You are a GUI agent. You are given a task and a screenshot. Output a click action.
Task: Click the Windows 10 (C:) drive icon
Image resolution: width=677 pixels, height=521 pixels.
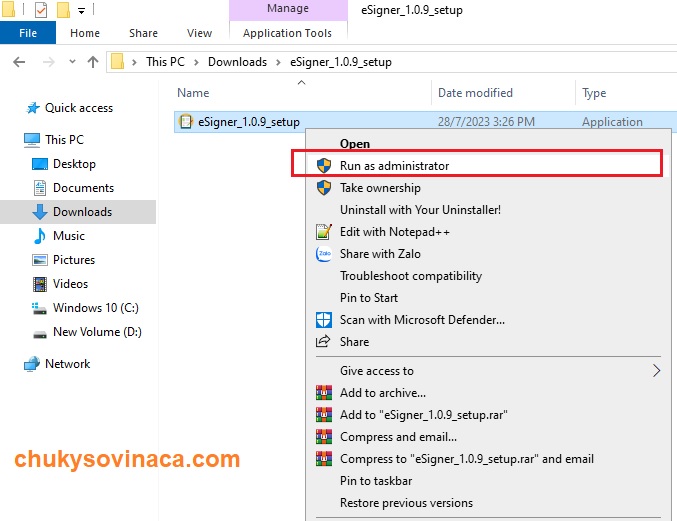coord(39,308)
